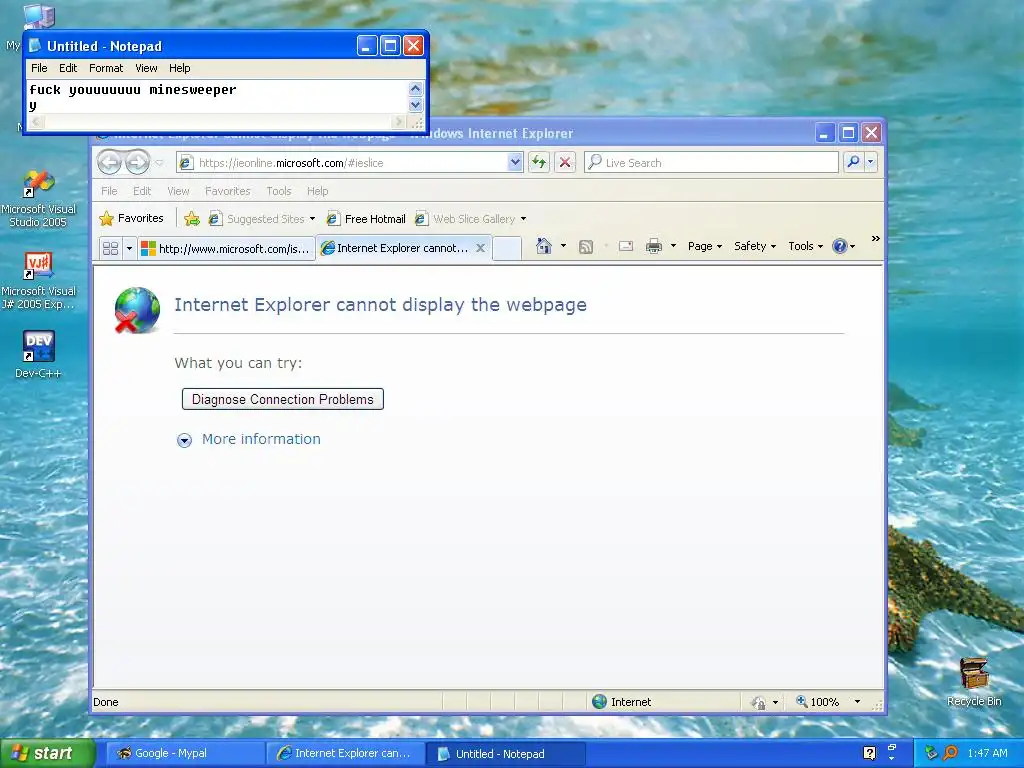The image size is (1024, 768).
Task: Click the Print icon in command bar
Action: [654, 246]
